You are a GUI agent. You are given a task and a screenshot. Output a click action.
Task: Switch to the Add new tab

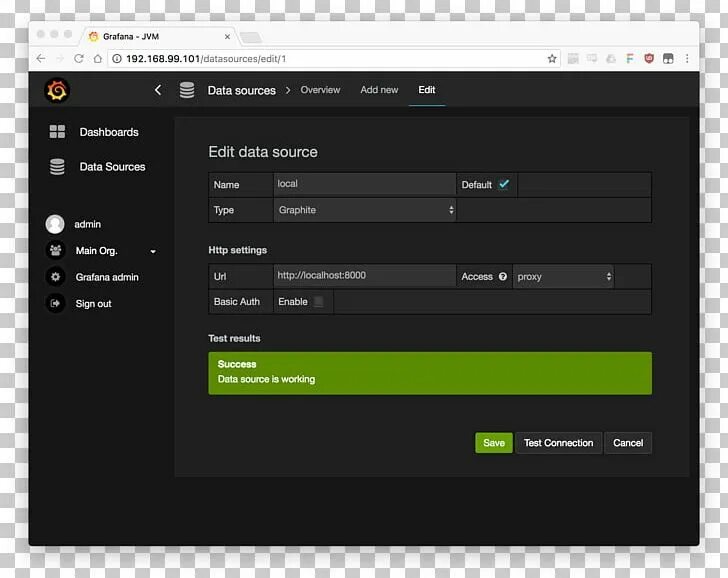(379, 90)
